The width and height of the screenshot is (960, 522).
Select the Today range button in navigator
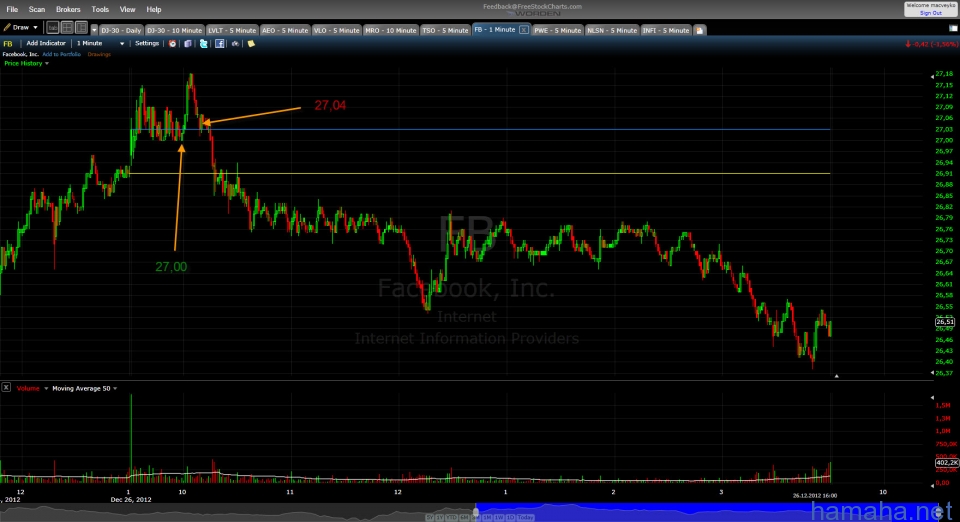[525, 518]
